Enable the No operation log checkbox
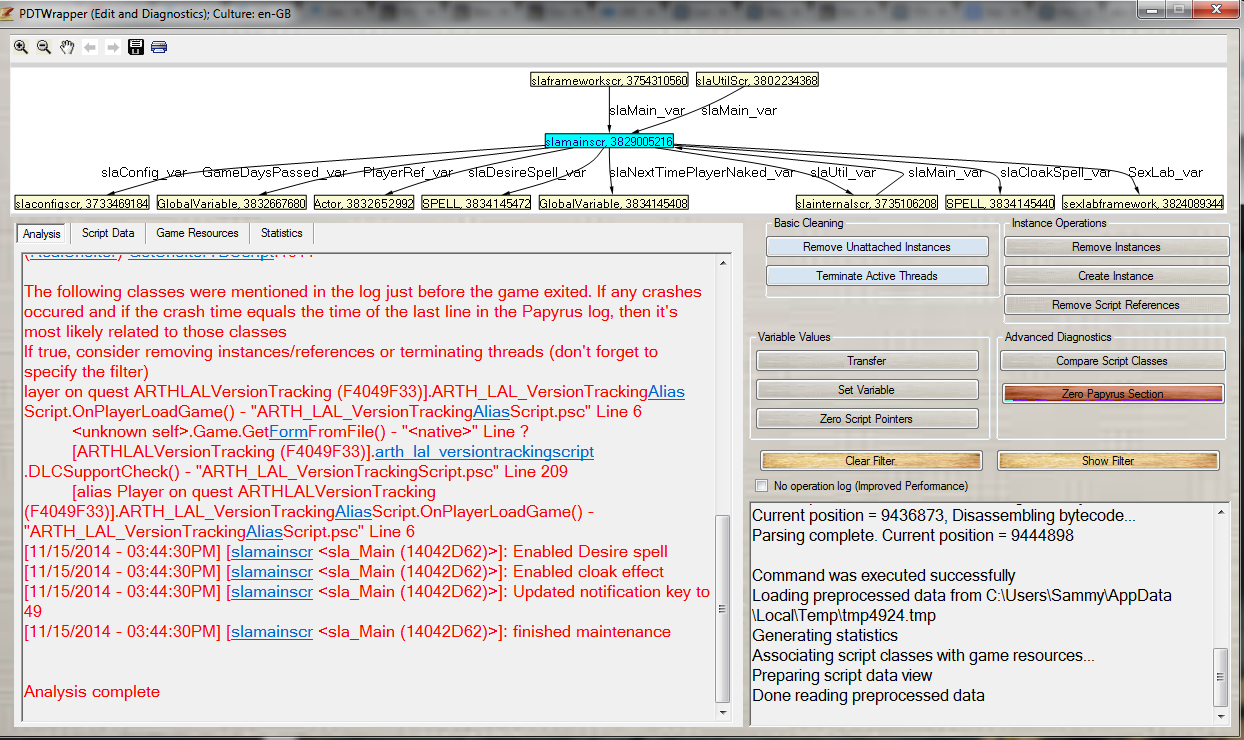The height and width of the screenshot is (740, 1244). [x=763, y=486]
